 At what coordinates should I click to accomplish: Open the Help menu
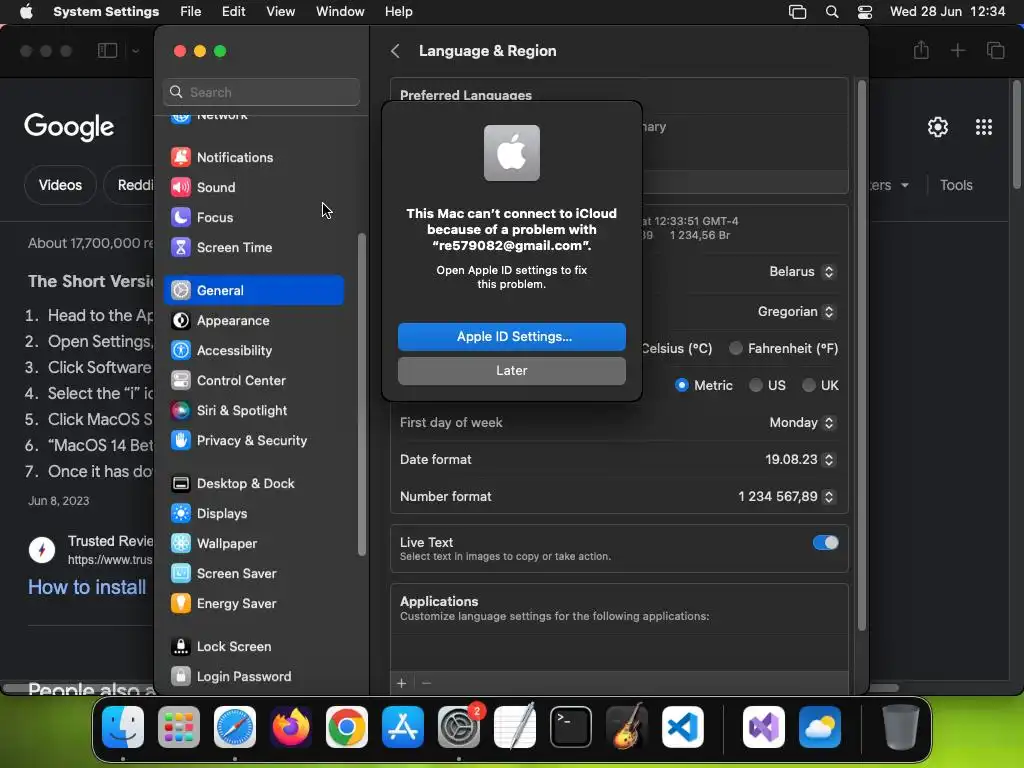pos(398,12)
